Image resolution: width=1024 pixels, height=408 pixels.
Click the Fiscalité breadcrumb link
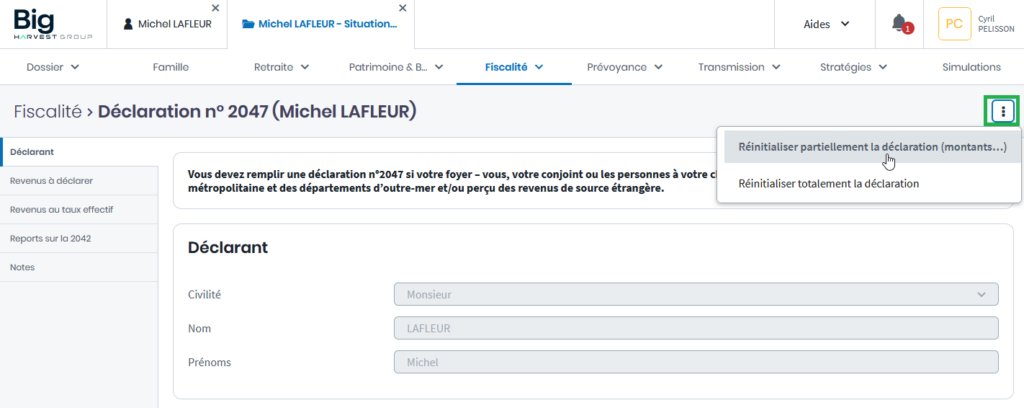[x=47, y=112]
